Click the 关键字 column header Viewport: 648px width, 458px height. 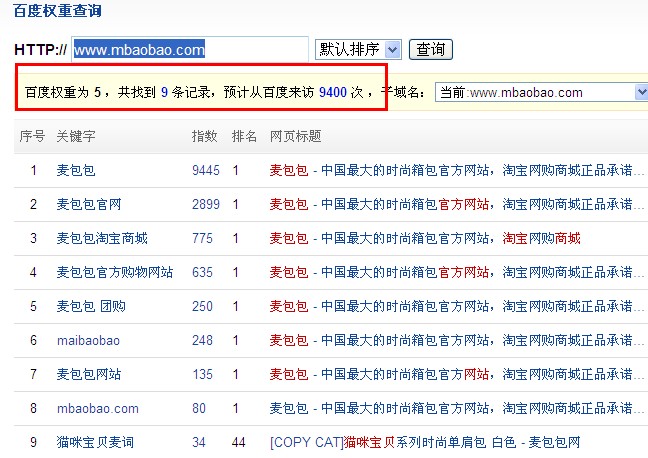[x=76, y=136]
